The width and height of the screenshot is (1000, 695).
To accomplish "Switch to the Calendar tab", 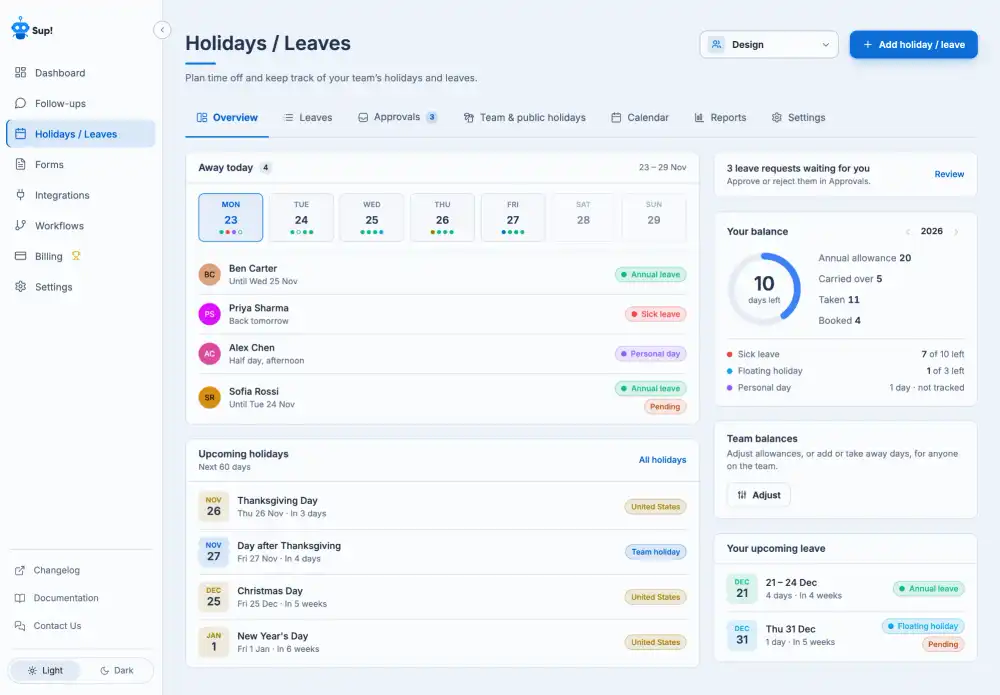I will point(640,117).
